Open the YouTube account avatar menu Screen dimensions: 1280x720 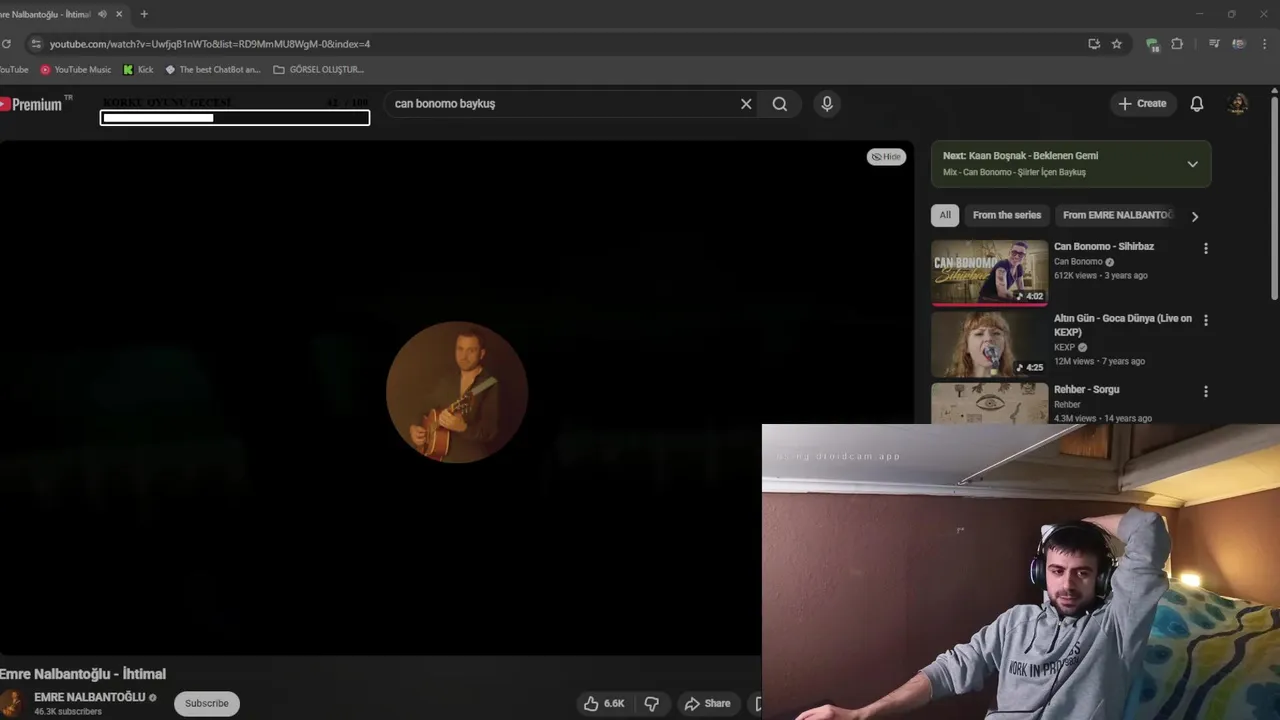pyautogui.click(x=1238, y=104)
